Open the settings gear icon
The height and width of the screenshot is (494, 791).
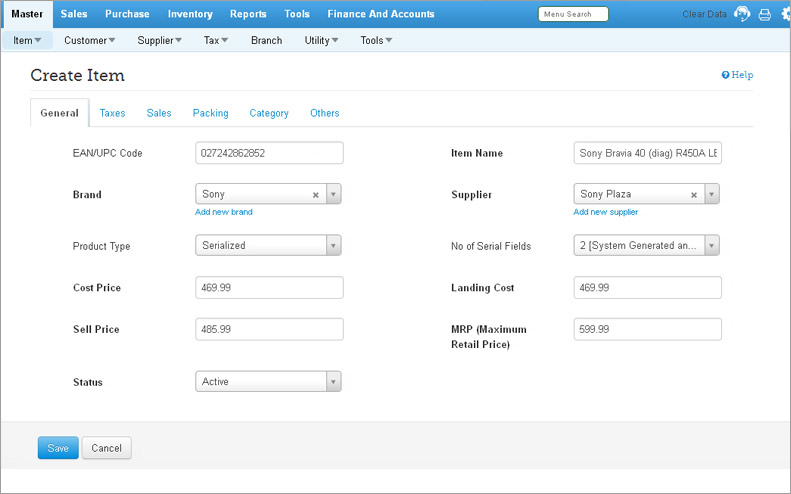pos(785,14)
